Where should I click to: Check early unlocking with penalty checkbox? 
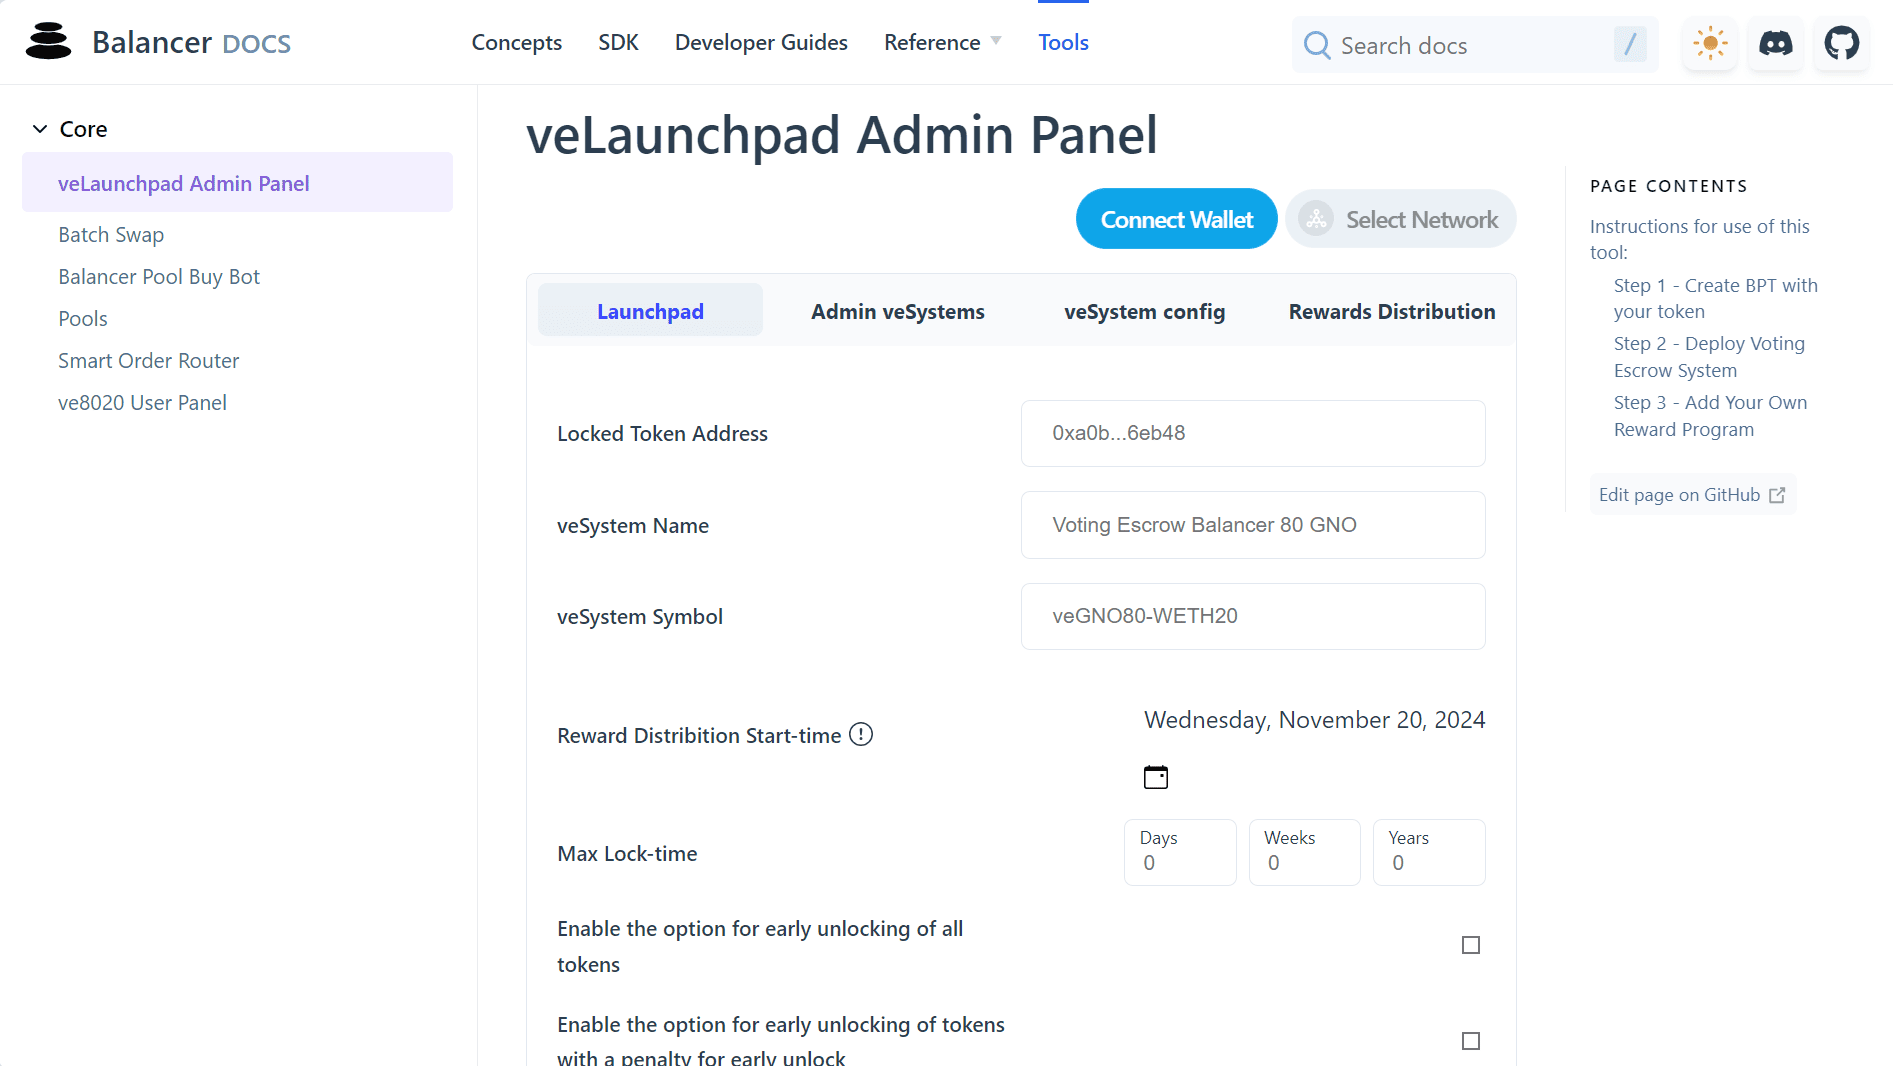[x=1470, y=1041]
